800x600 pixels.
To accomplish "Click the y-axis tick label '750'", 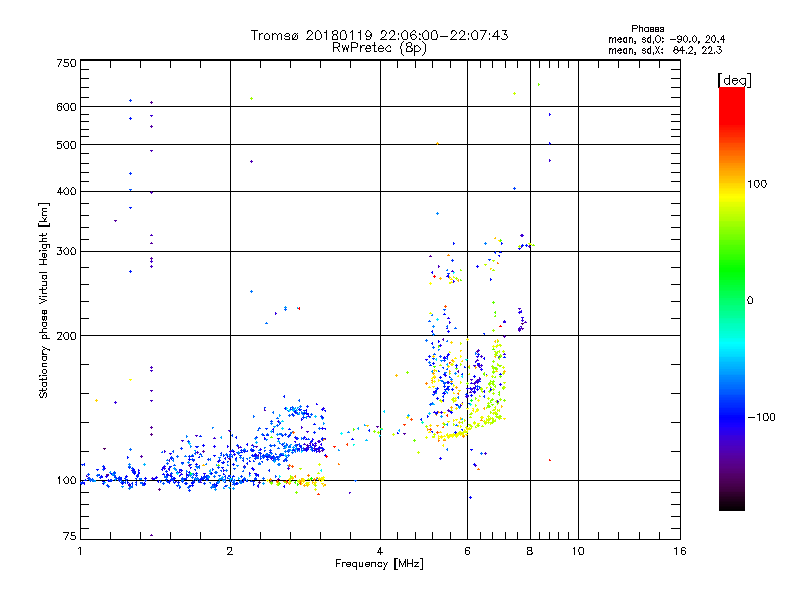I will (66, 63).
